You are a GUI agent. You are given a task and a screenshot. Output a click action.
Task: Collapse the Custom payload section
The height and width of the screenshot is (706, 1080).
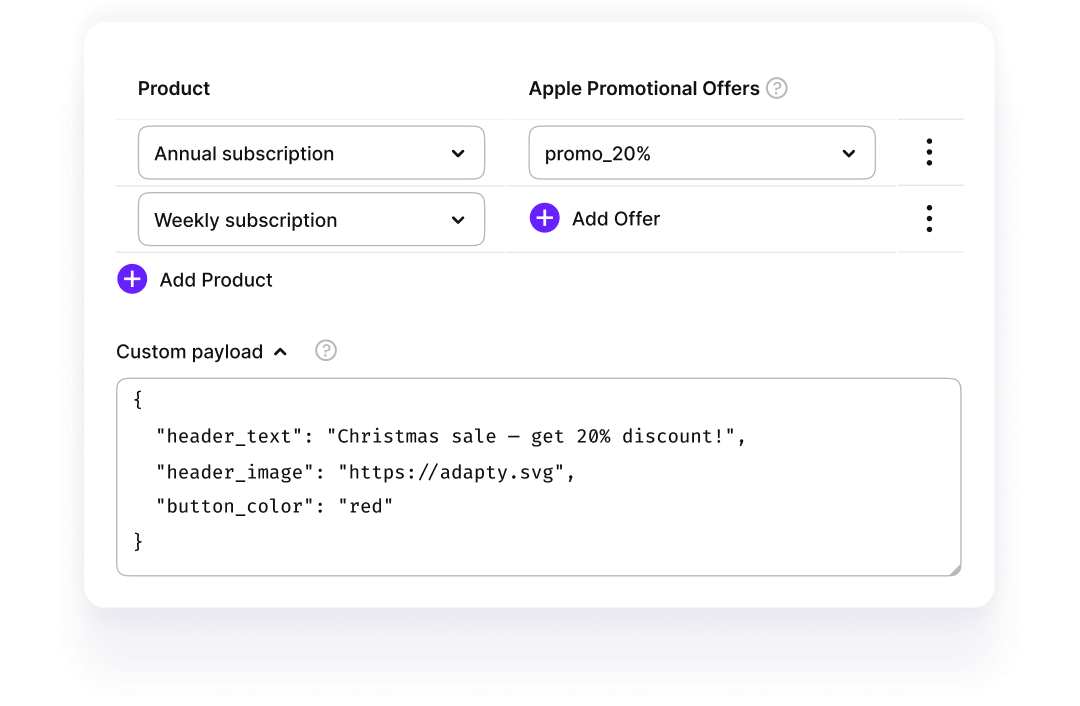(x=280, y=351)
